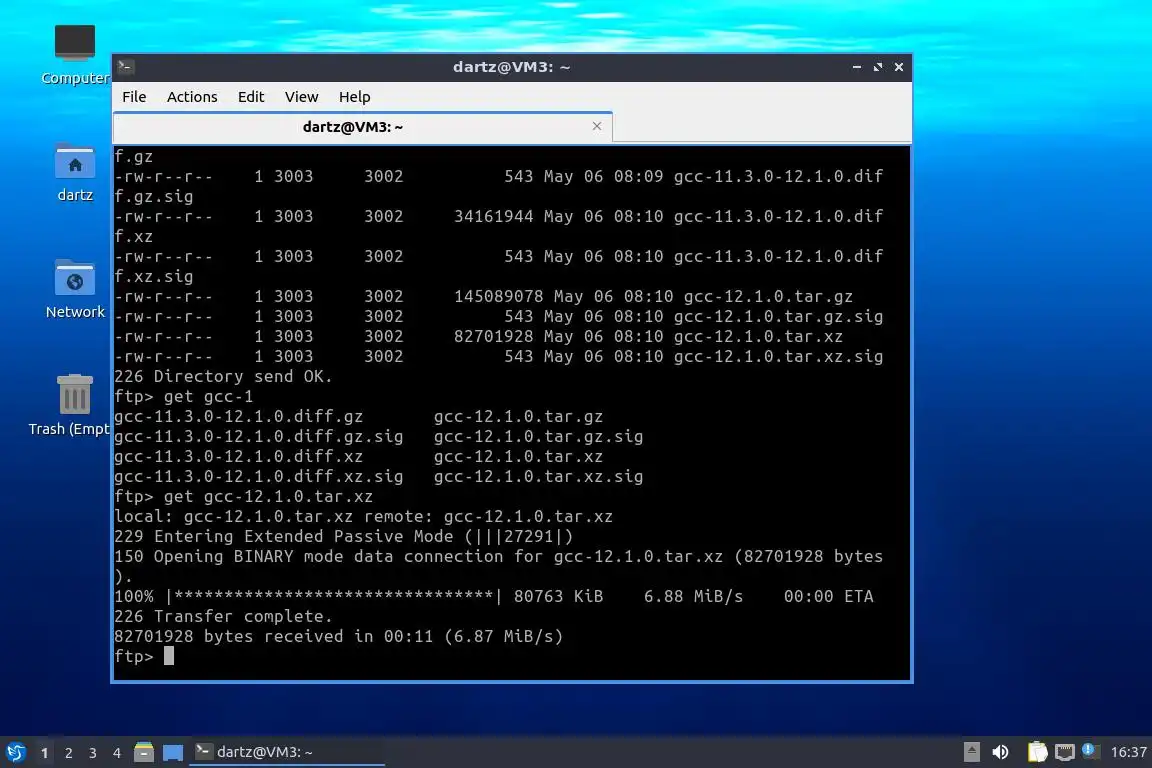This screenshot has width=1152, height=768.
Task: Minimize the terminal window
Action: click(857, 67)
